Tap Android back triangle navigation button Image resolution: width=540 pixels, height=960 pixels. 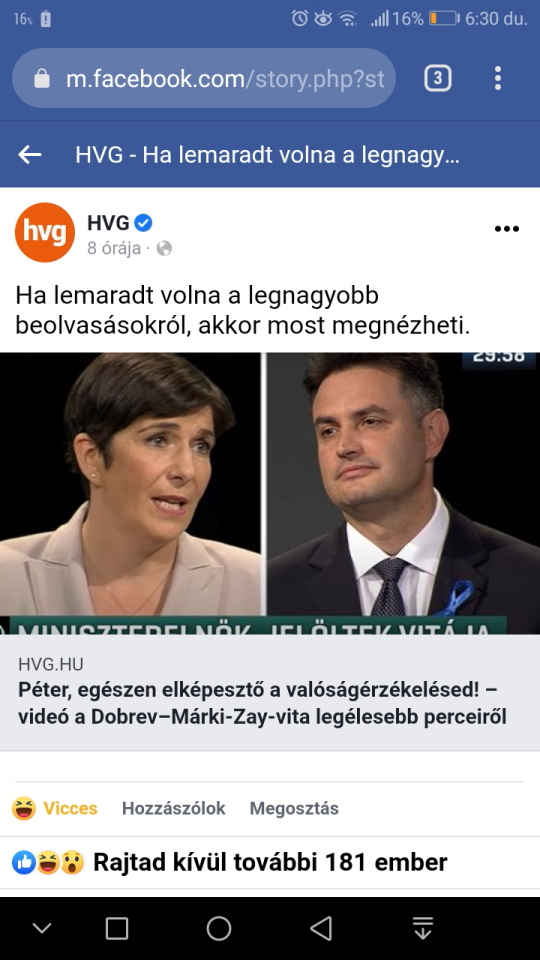[x=321, y=928]
